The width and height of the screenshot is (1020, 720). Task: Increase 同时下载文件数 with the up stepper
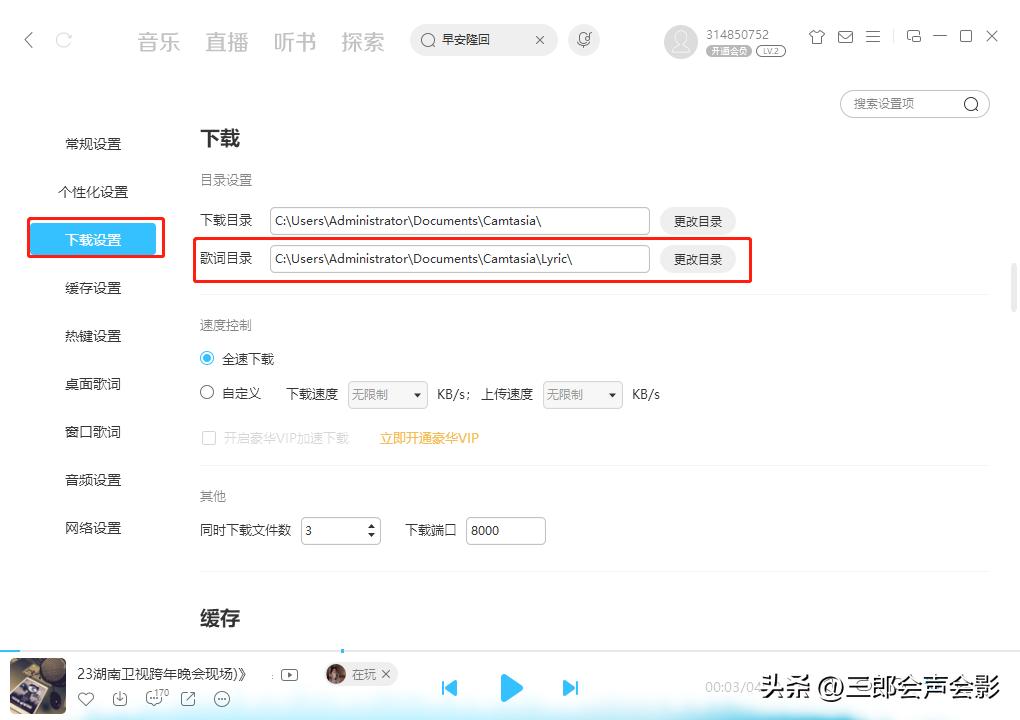click(x=371, y=525)
